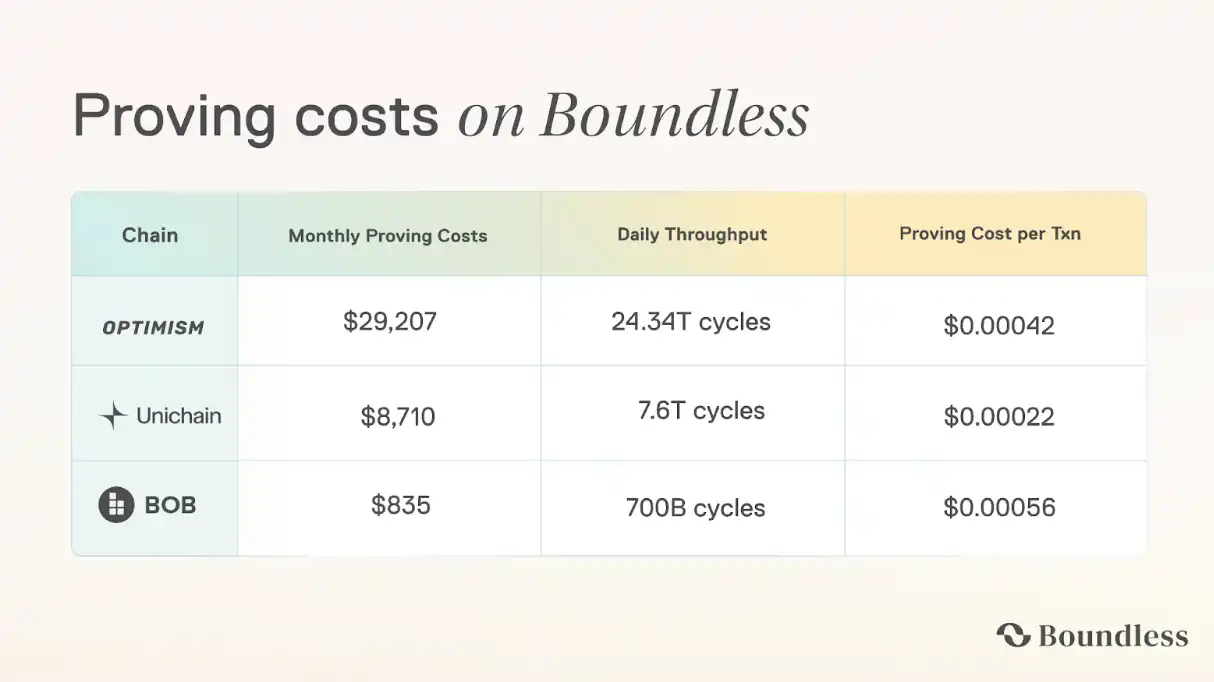
Task: Click the Boundless swirl logo icon
Action: tap(1013, 635)
